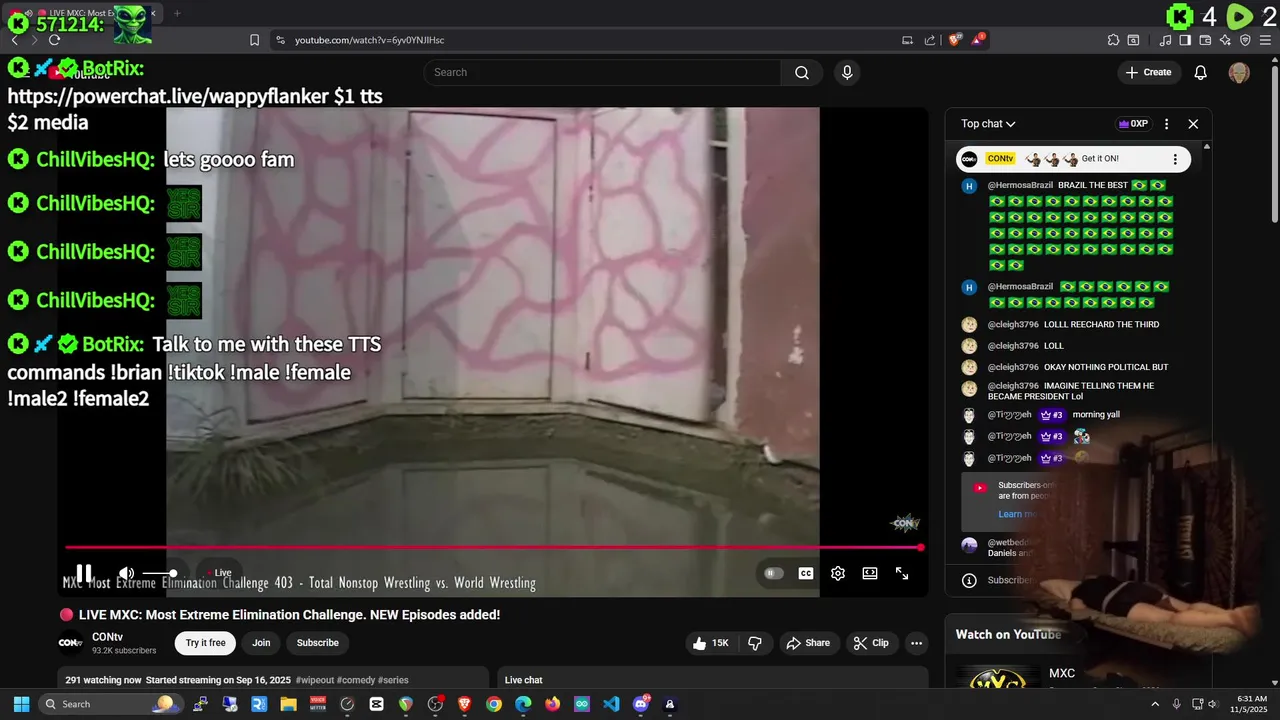Screen dimensions: 1280x720
Task: Click the #comedy hashtag
Action: point(355,680)
